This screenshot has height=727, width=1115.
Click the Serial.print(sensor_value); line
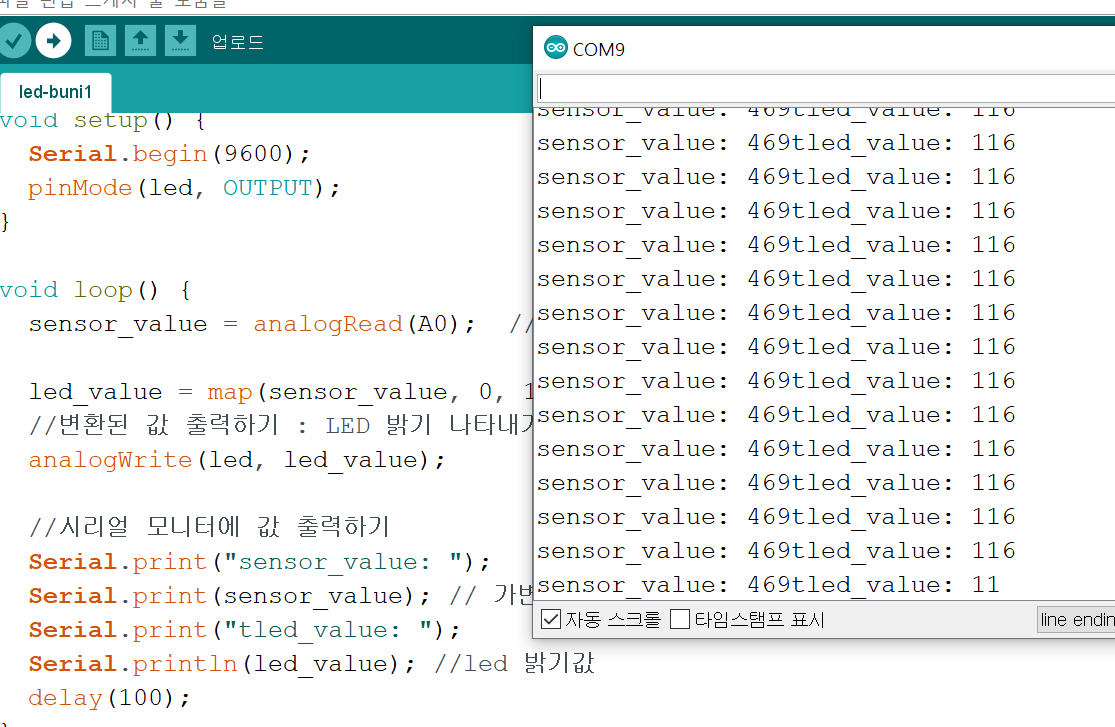tap(229, 596)
